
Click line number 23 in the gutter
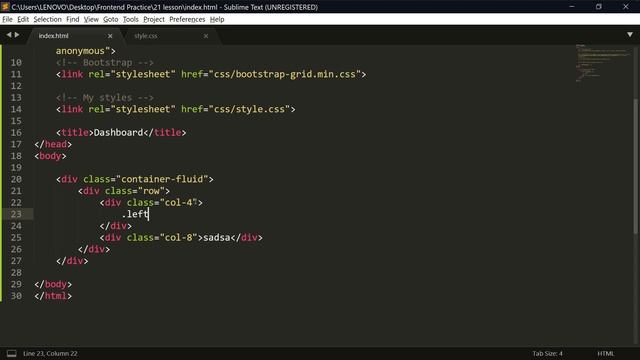16,214
